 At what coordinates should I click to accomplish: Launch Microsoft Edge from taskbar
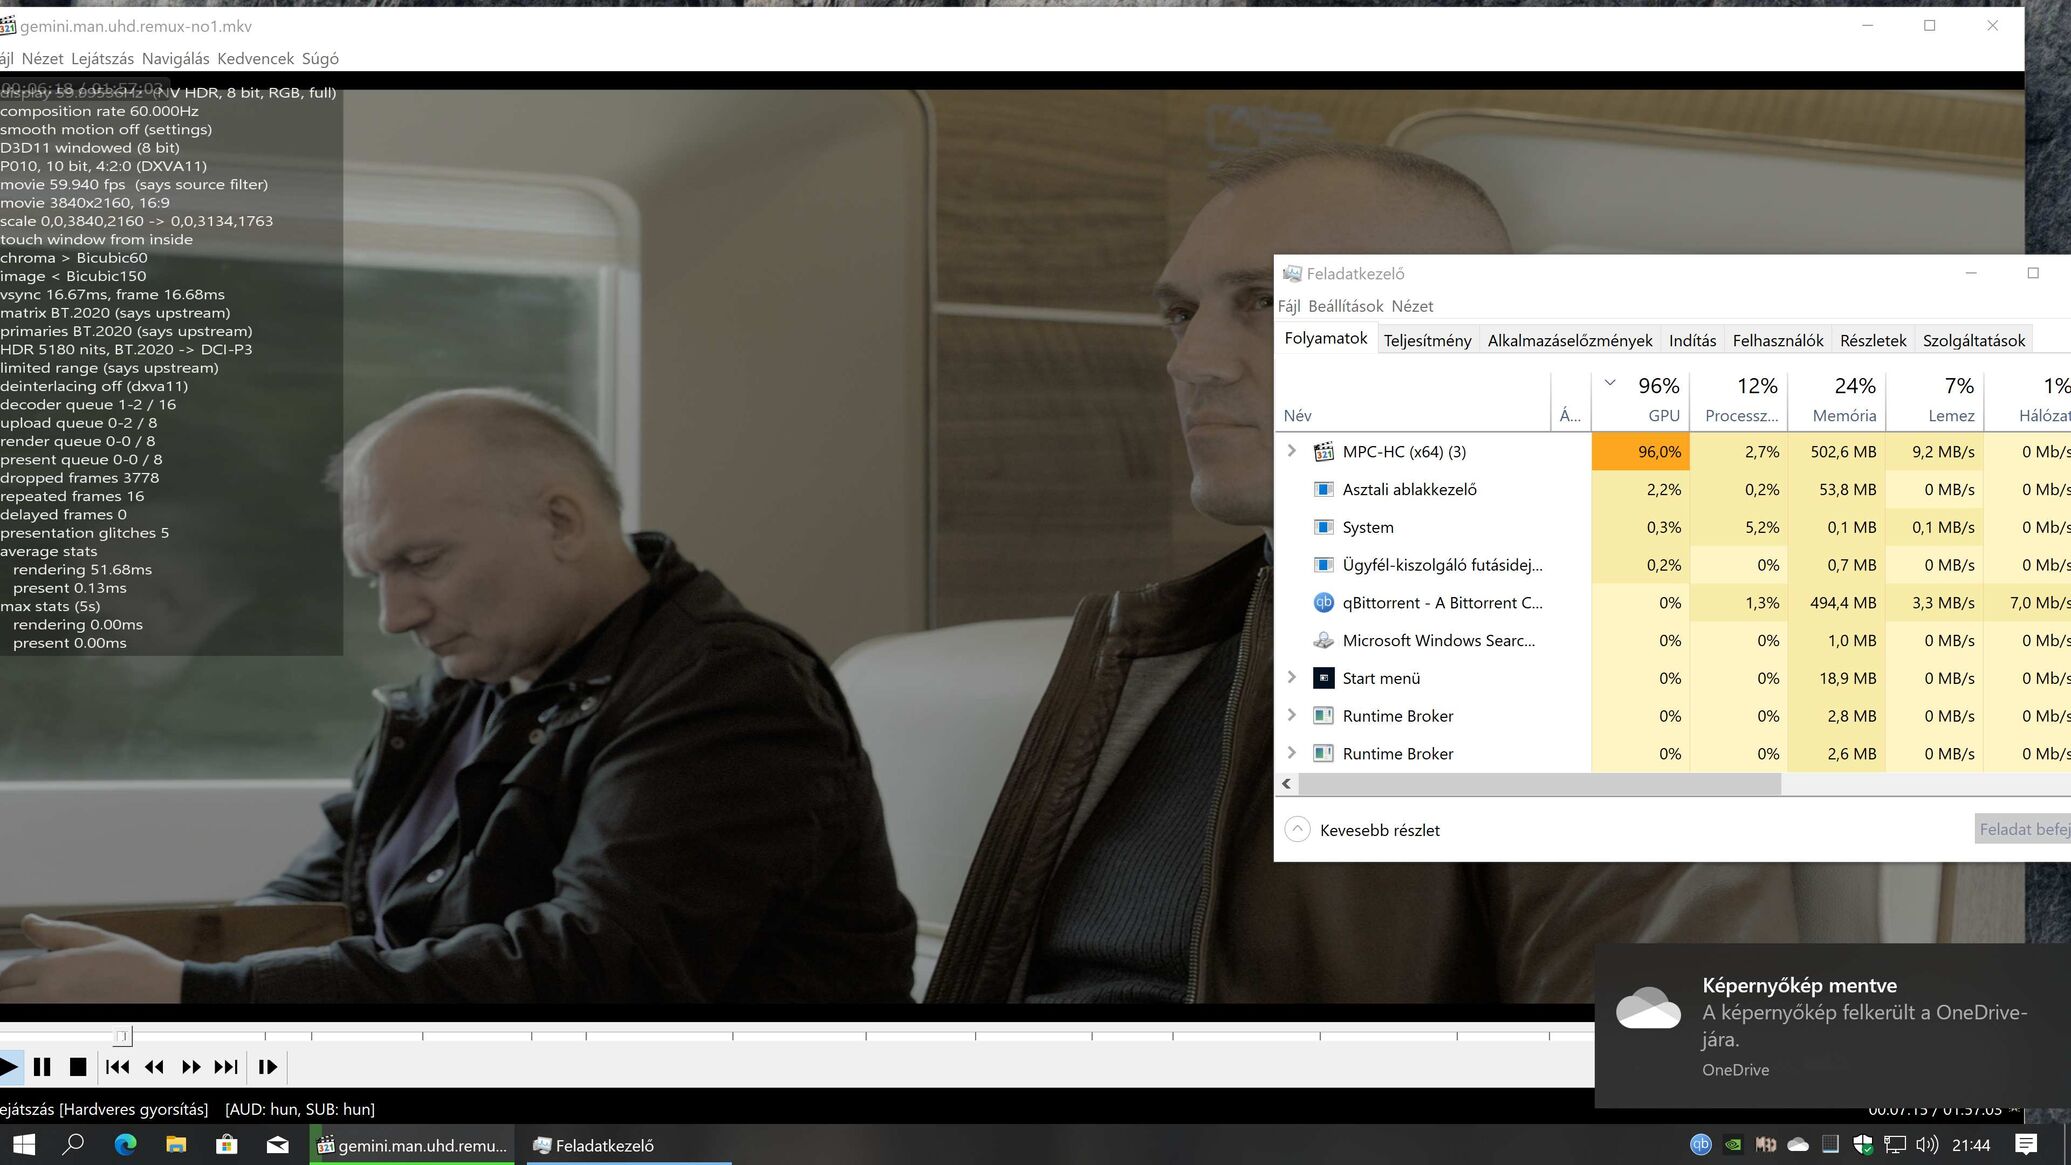pos(125,1145)
